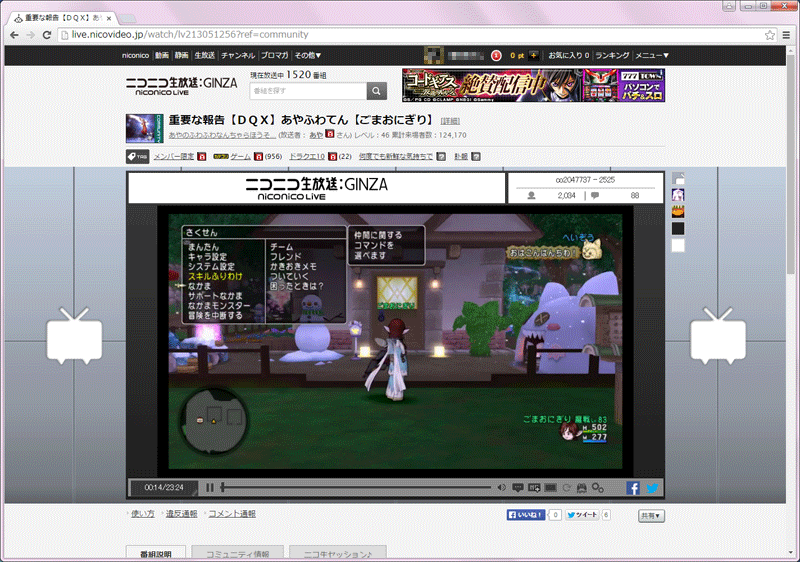
Task: Pause the live broadcast playback
Action: point(210,488)
